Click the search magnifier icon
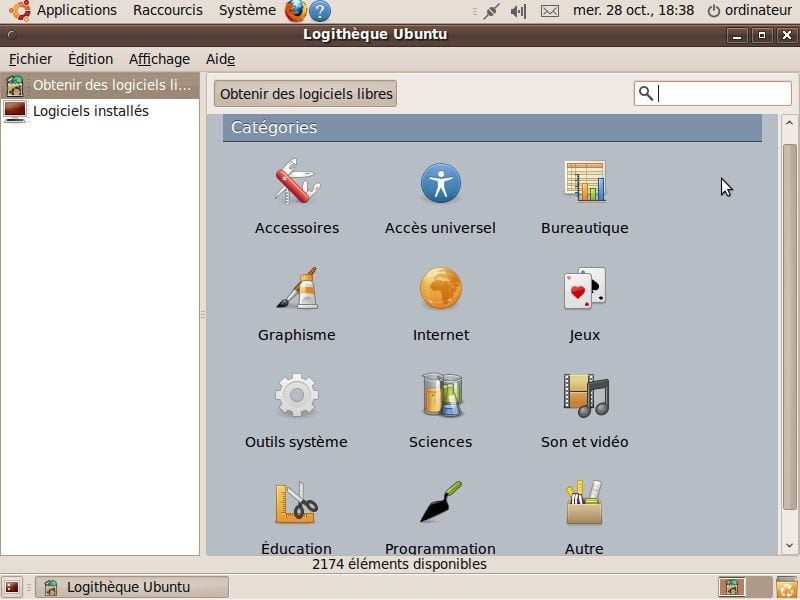 (645, 93)
